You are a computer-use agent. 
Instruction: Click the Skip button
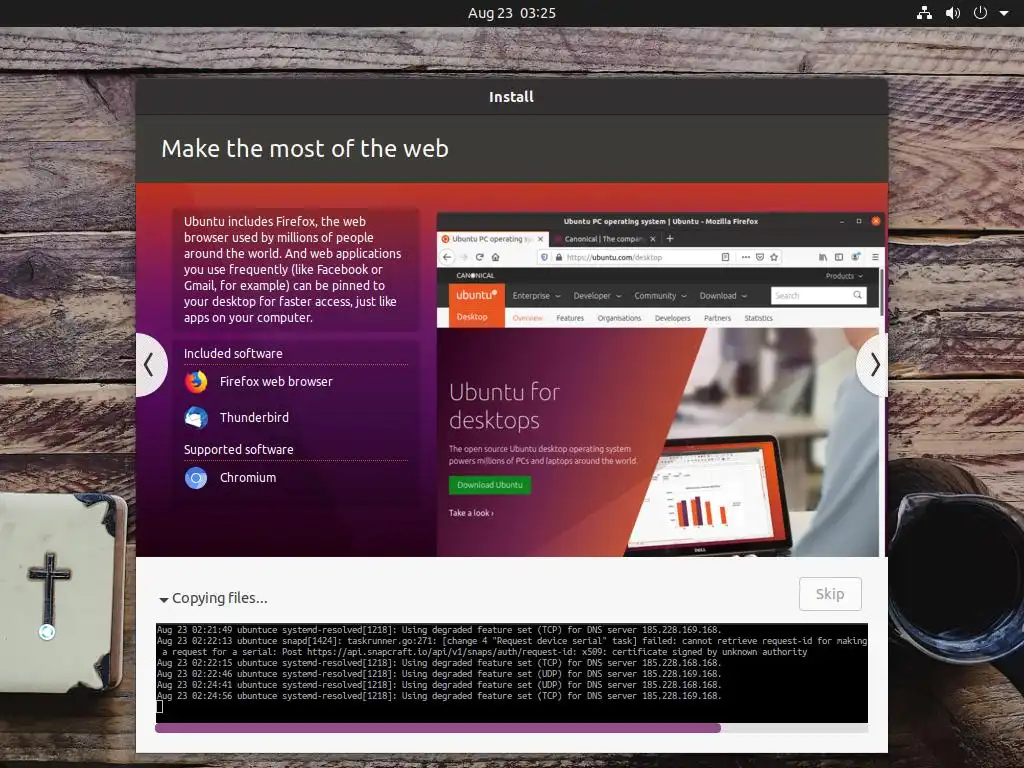point(830,594)
